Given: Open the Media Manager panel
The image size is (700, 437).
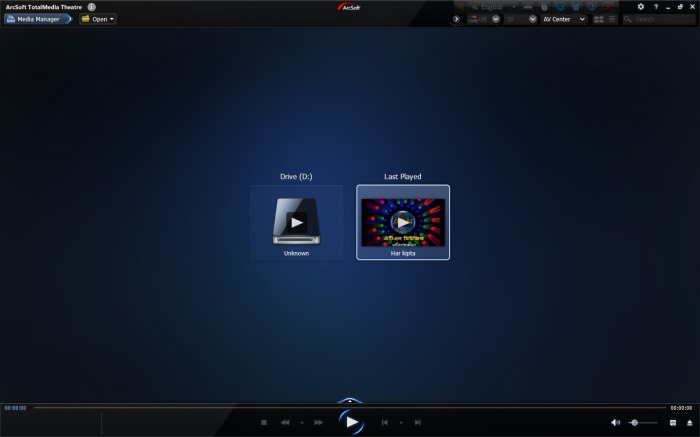Looking at the screenshot, I should tap(38, 19).
